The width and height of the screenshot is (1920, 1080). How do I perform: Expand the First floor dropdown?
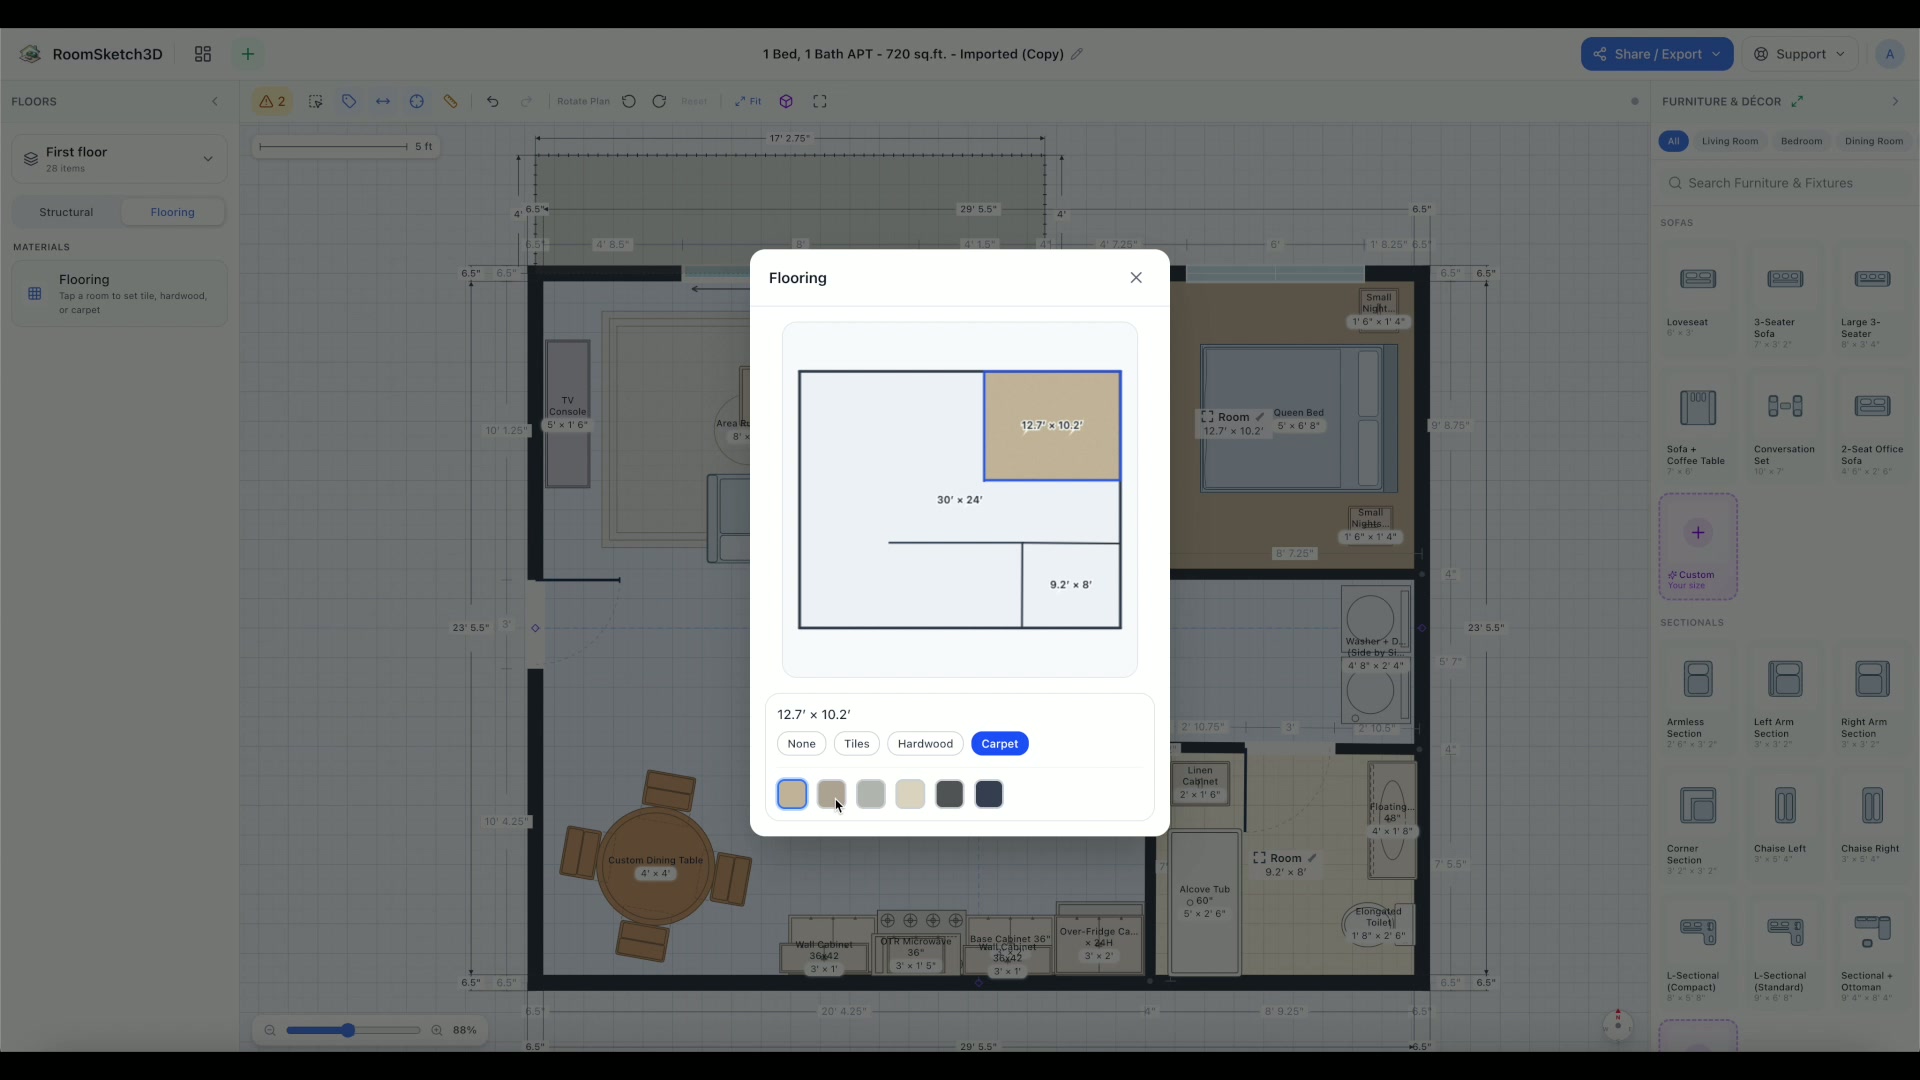pyautogui.click(x=119, y=159)
